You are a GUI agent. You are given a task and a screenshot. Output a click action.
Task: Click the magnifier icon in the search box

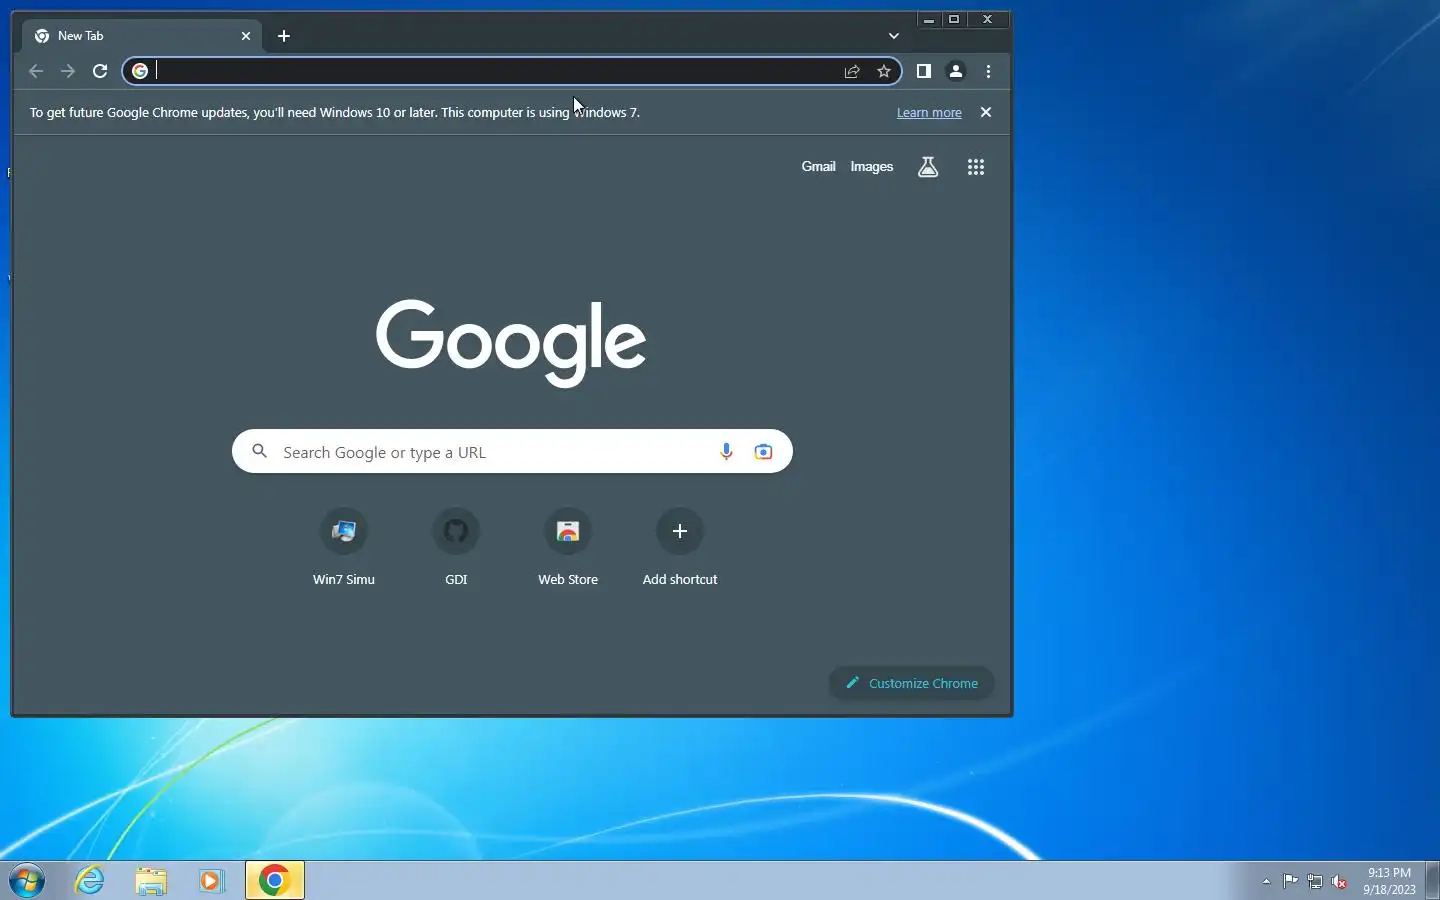259,452
